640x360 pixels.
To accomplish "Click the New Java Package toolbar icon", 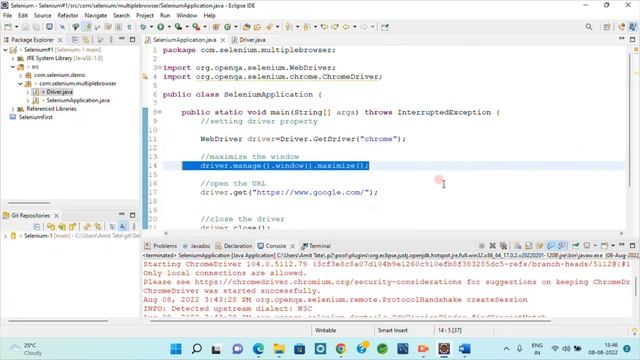I will 216,27.
